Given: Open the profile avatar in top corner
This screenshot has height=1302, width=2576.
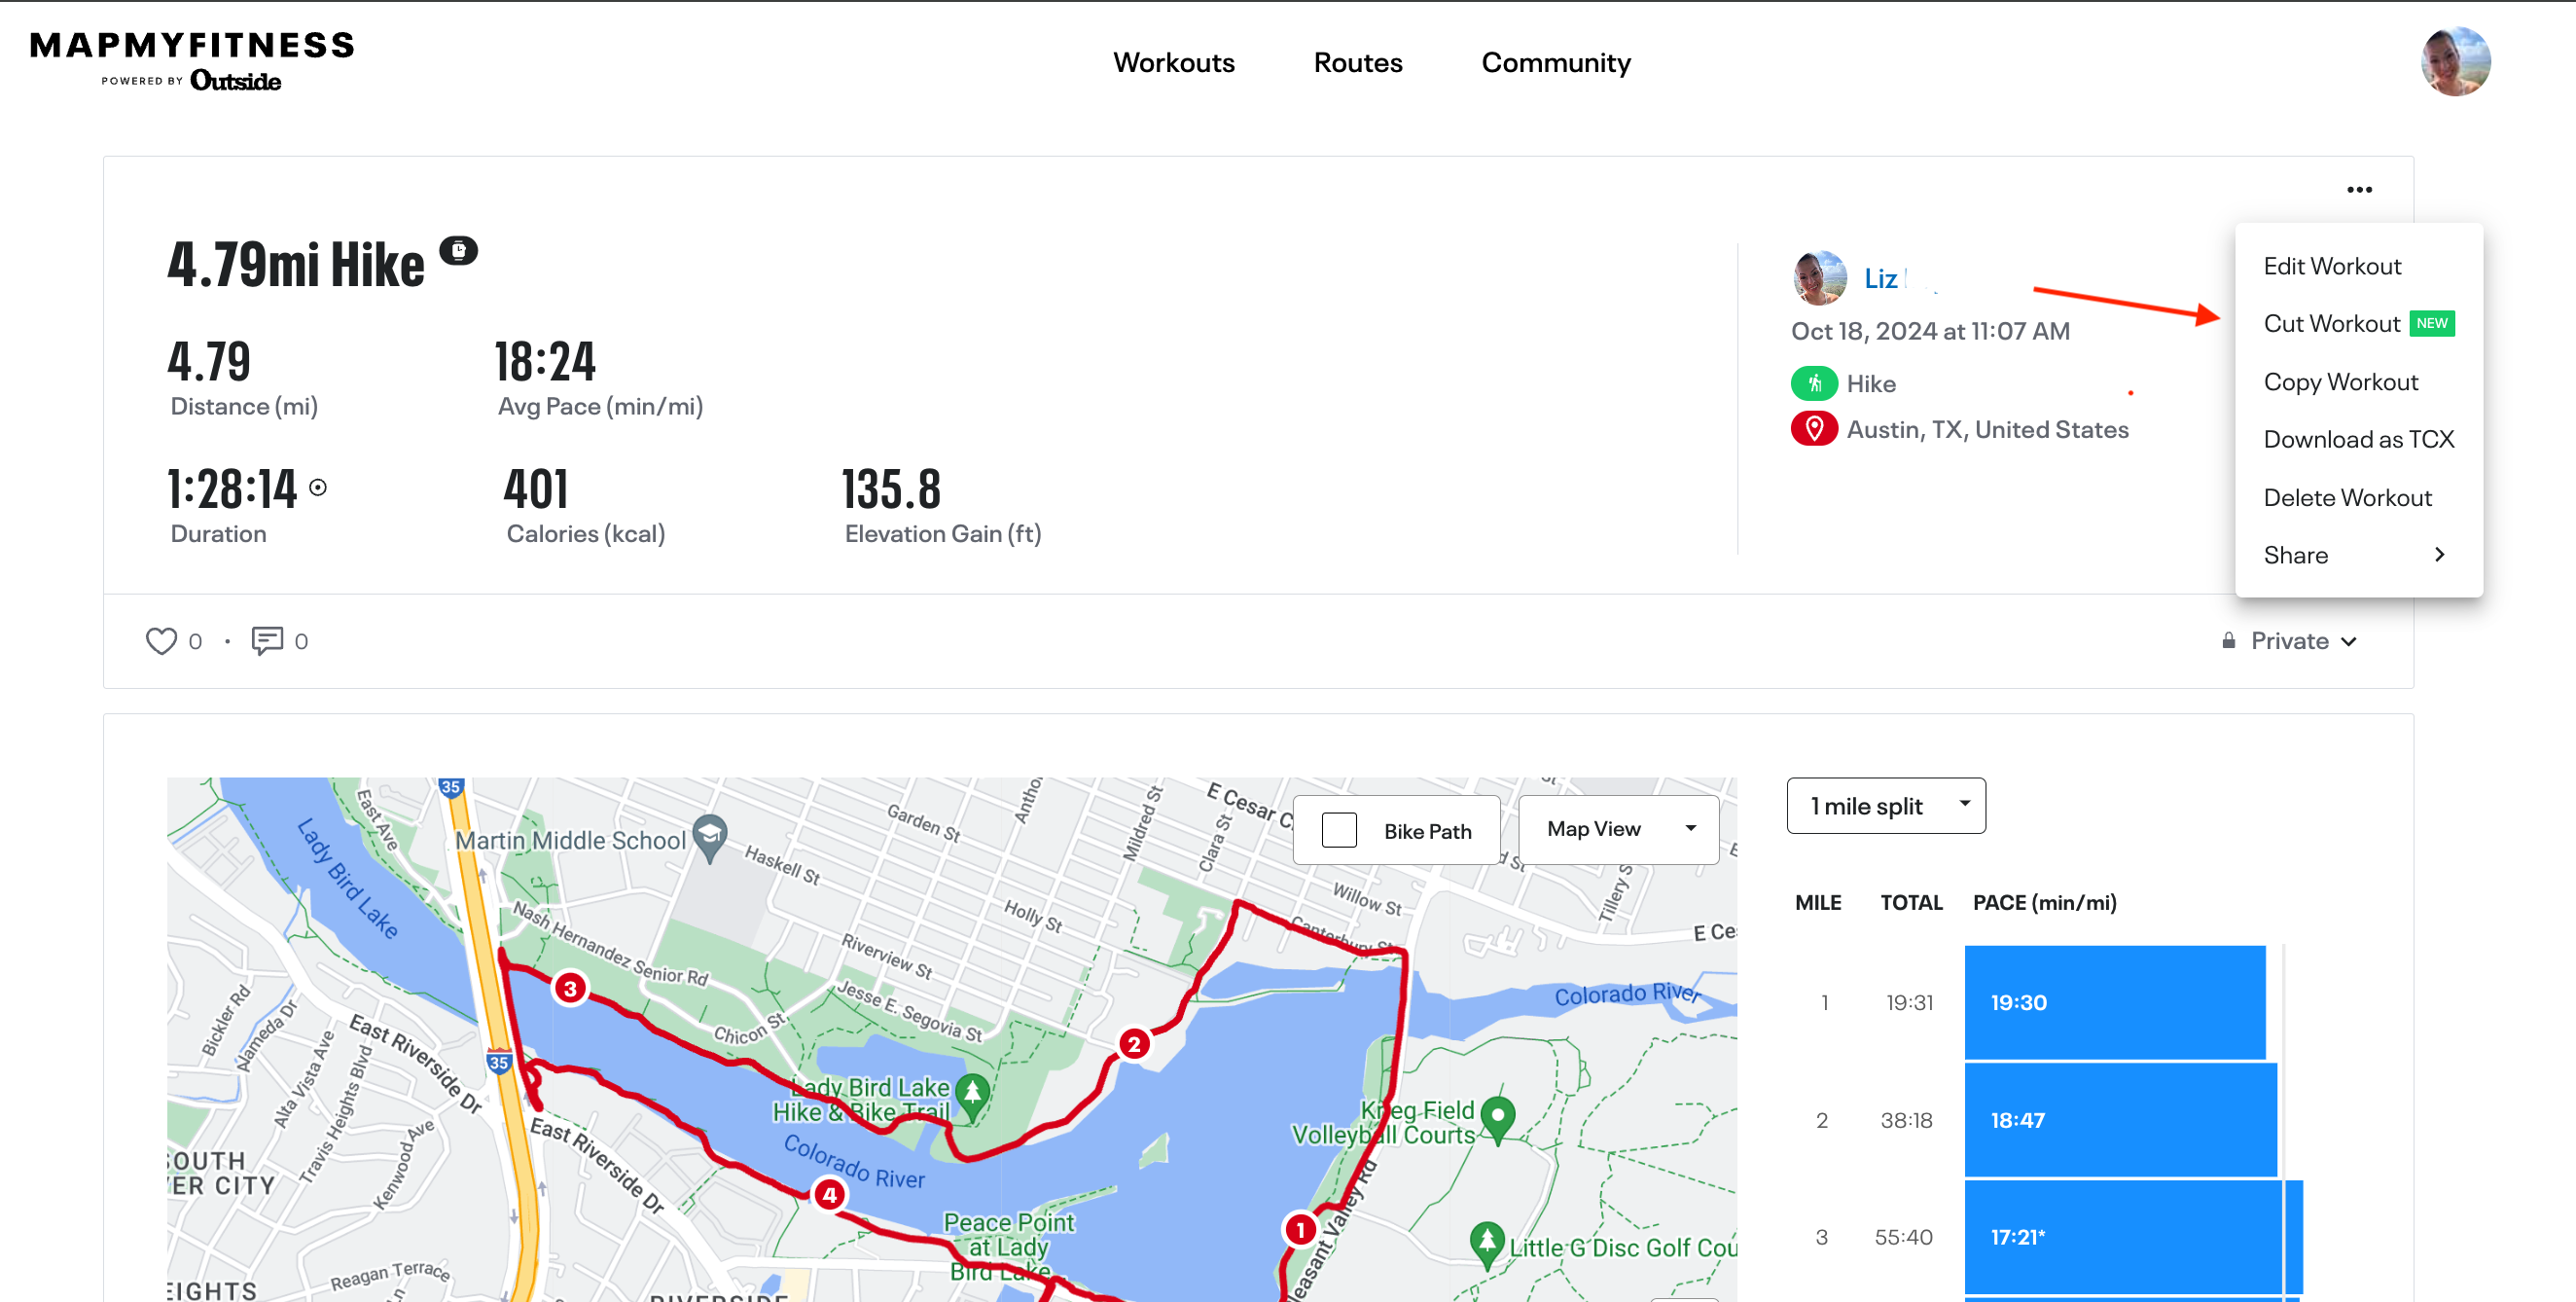Looking at the screenshot, I should click(x=2455, y=62).
